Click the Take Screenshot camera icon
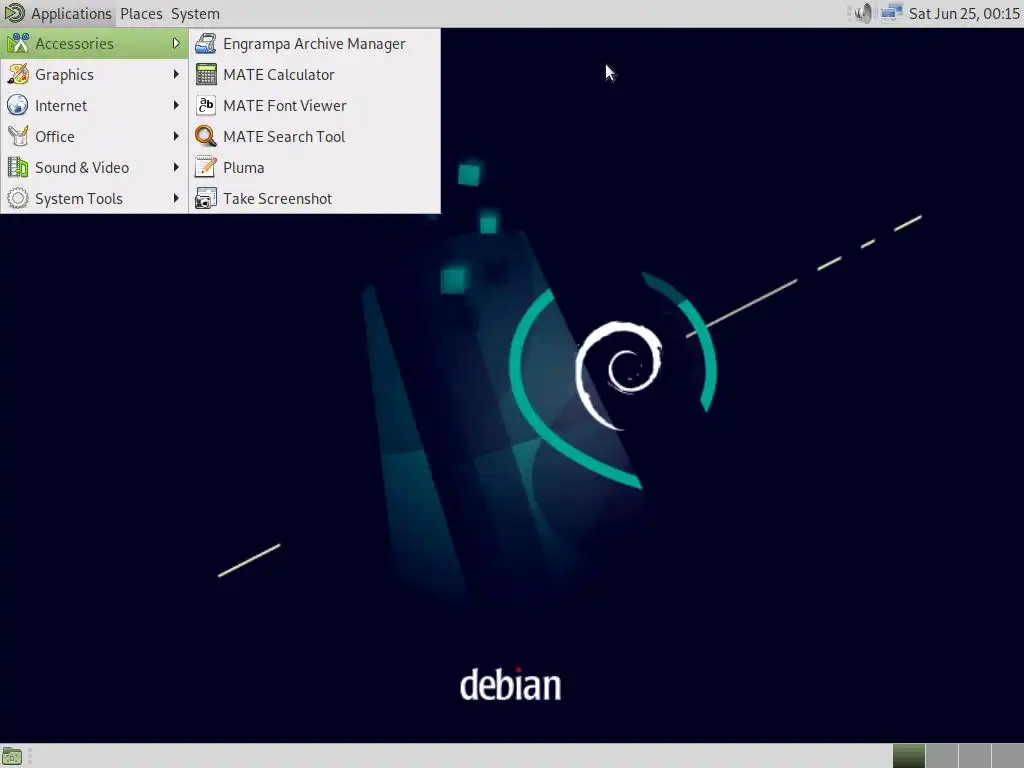The height and width of the screenshot is (768, 1024). [206, 199]
